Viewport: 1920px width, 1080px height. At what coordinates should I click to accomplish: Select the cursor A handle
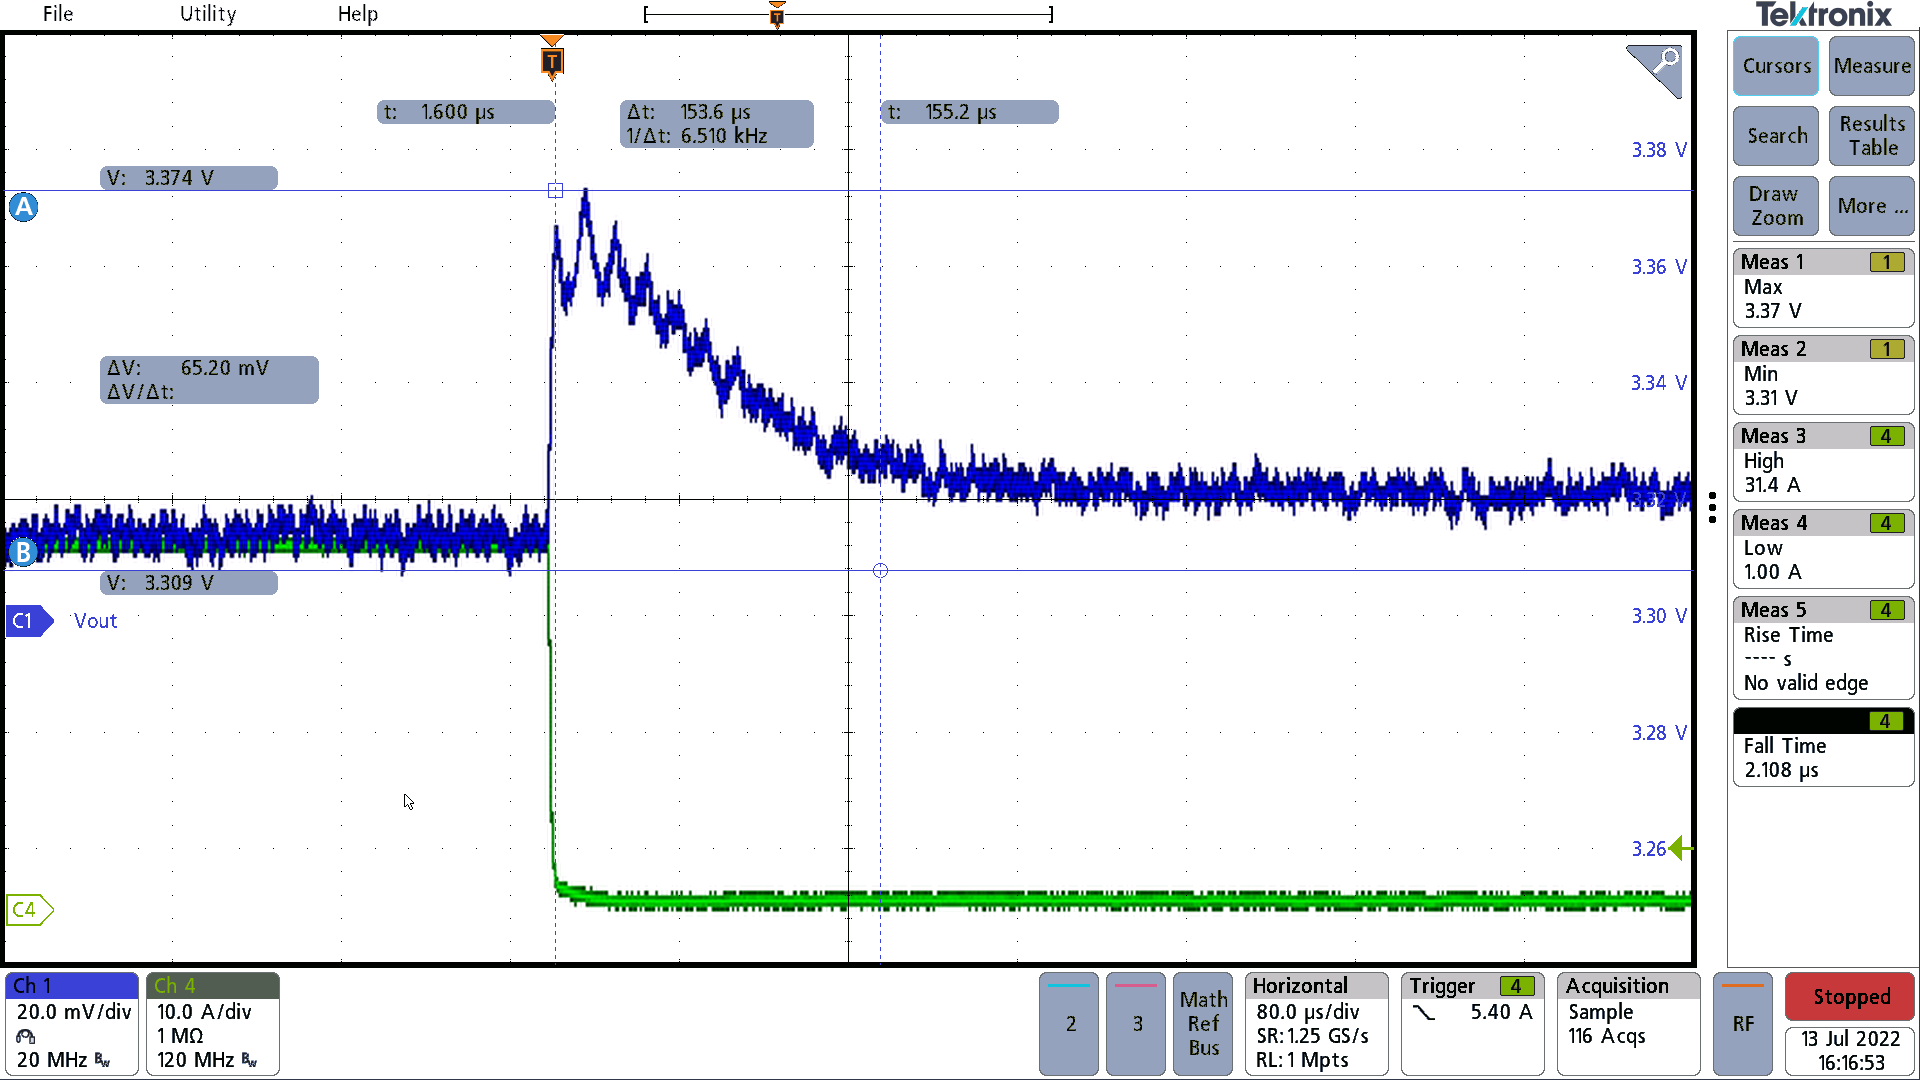pyautogui.click(x=24, y=207)
